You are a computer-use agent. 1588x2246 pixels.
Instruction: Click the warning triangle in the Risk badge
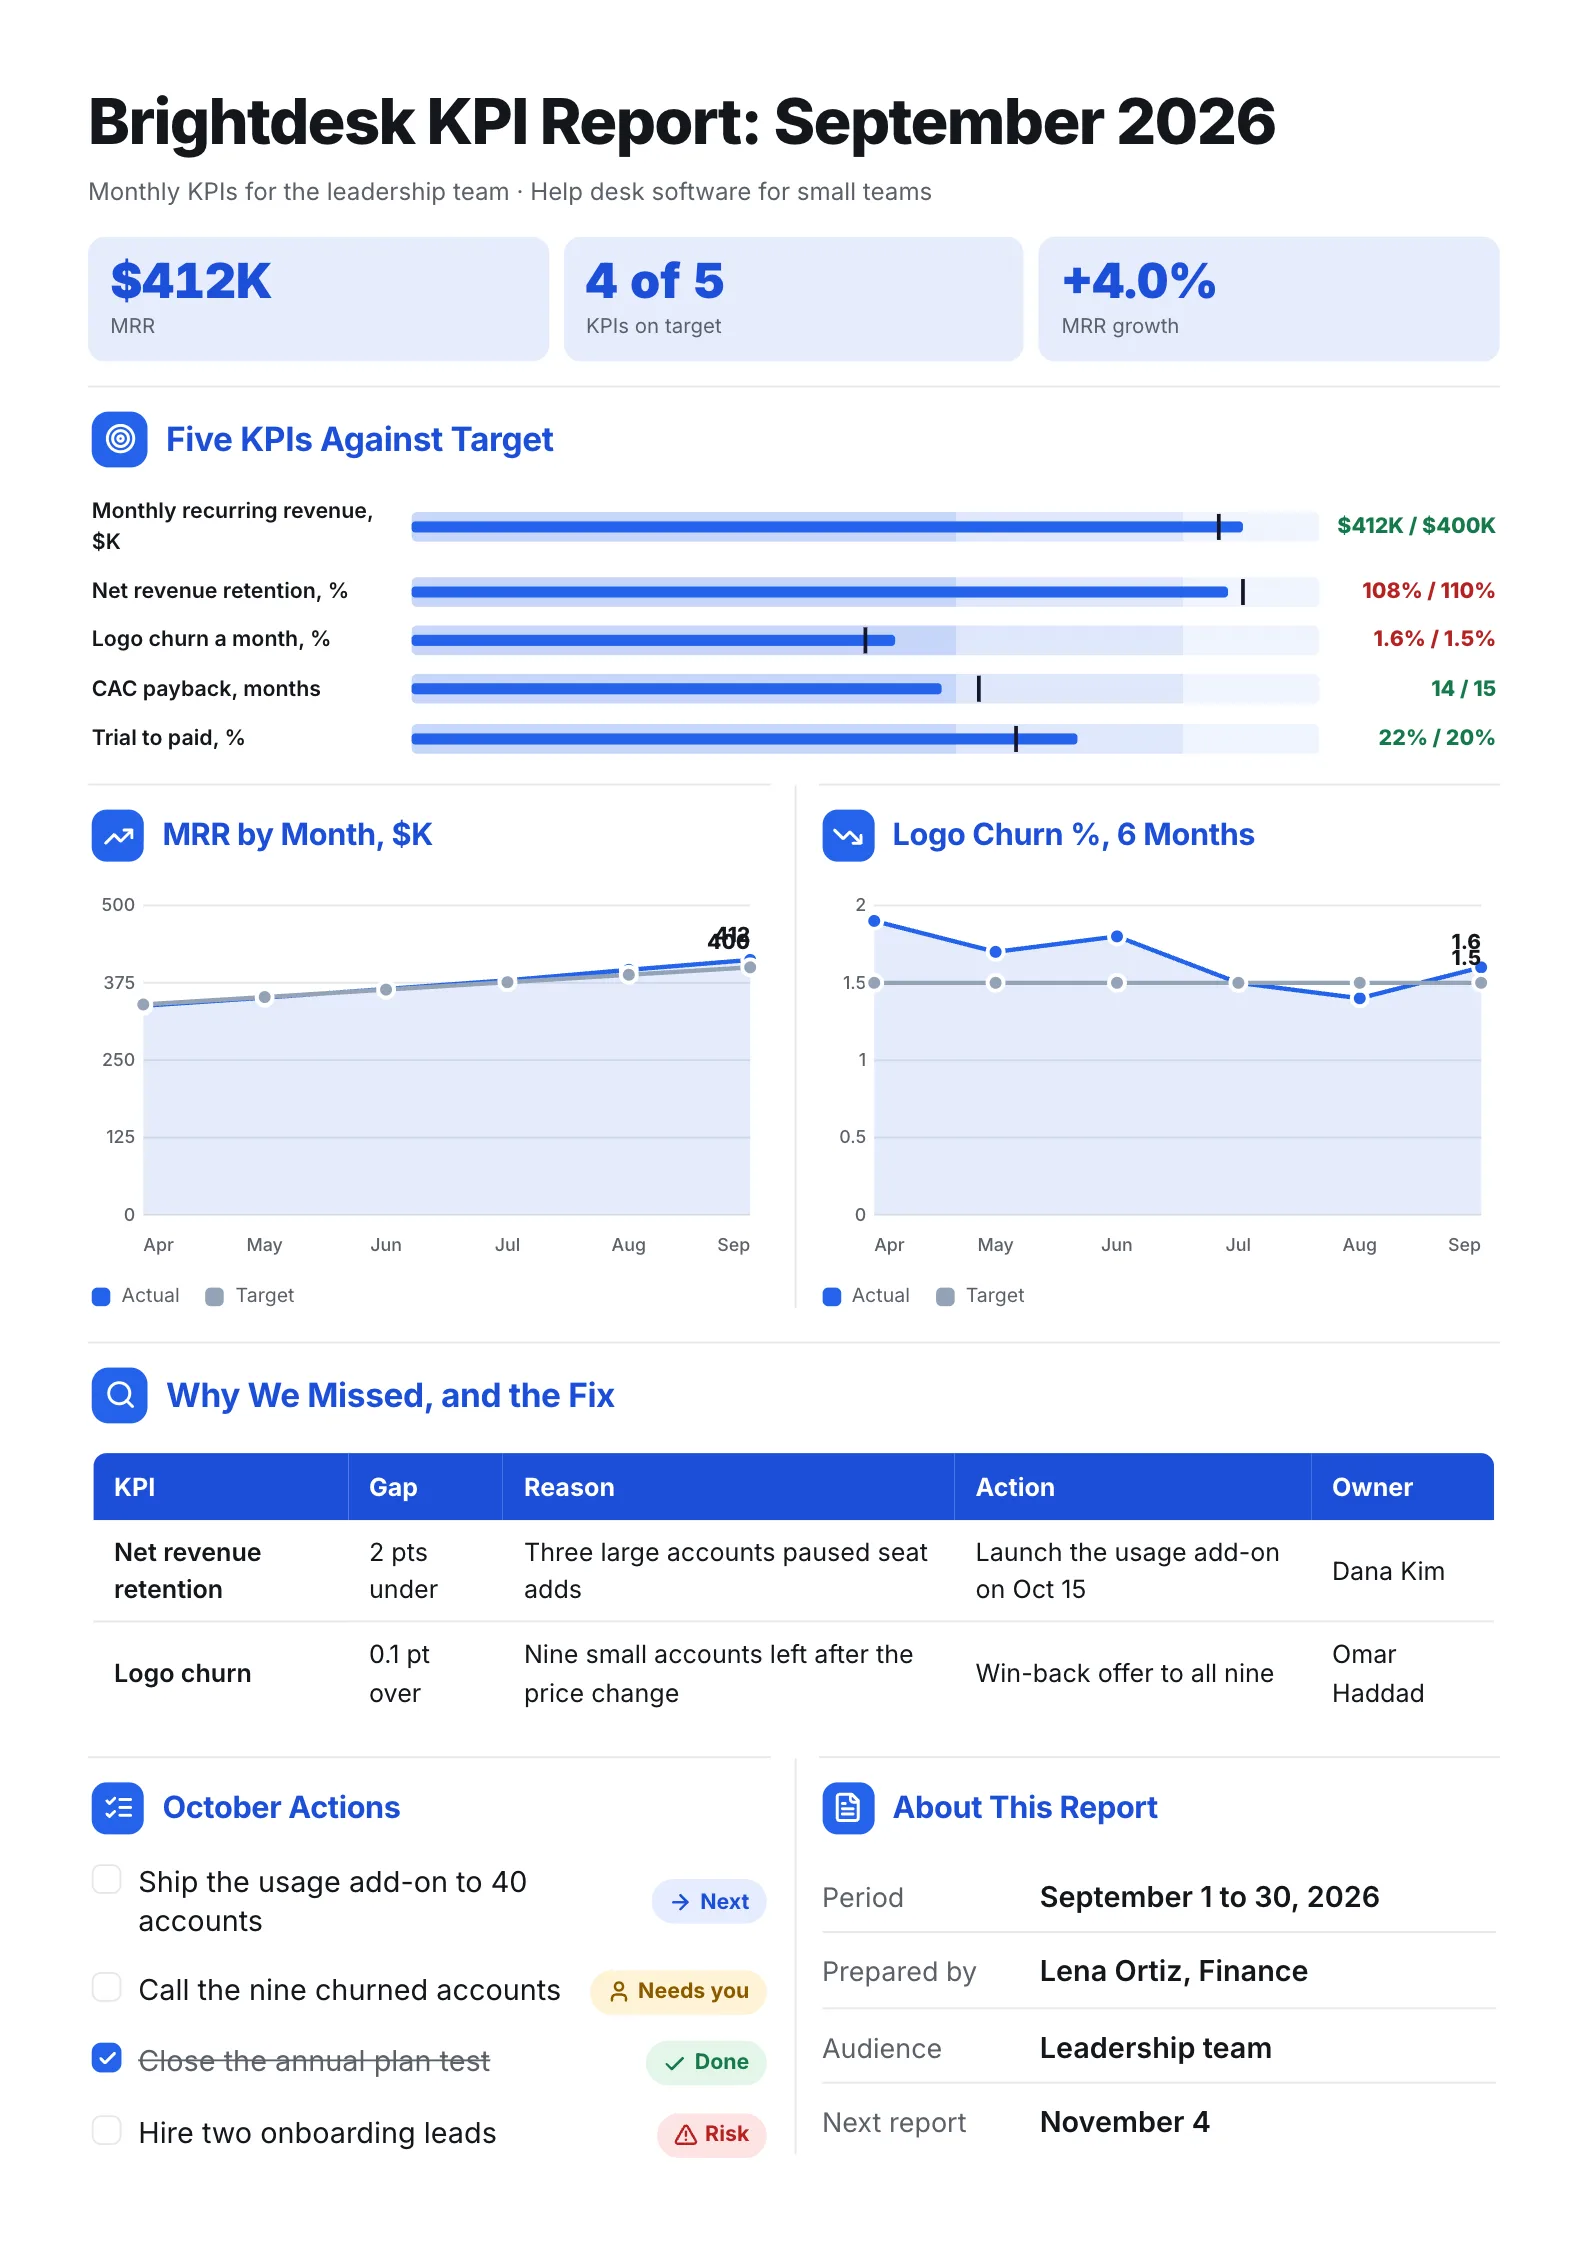click(686, 2135)
